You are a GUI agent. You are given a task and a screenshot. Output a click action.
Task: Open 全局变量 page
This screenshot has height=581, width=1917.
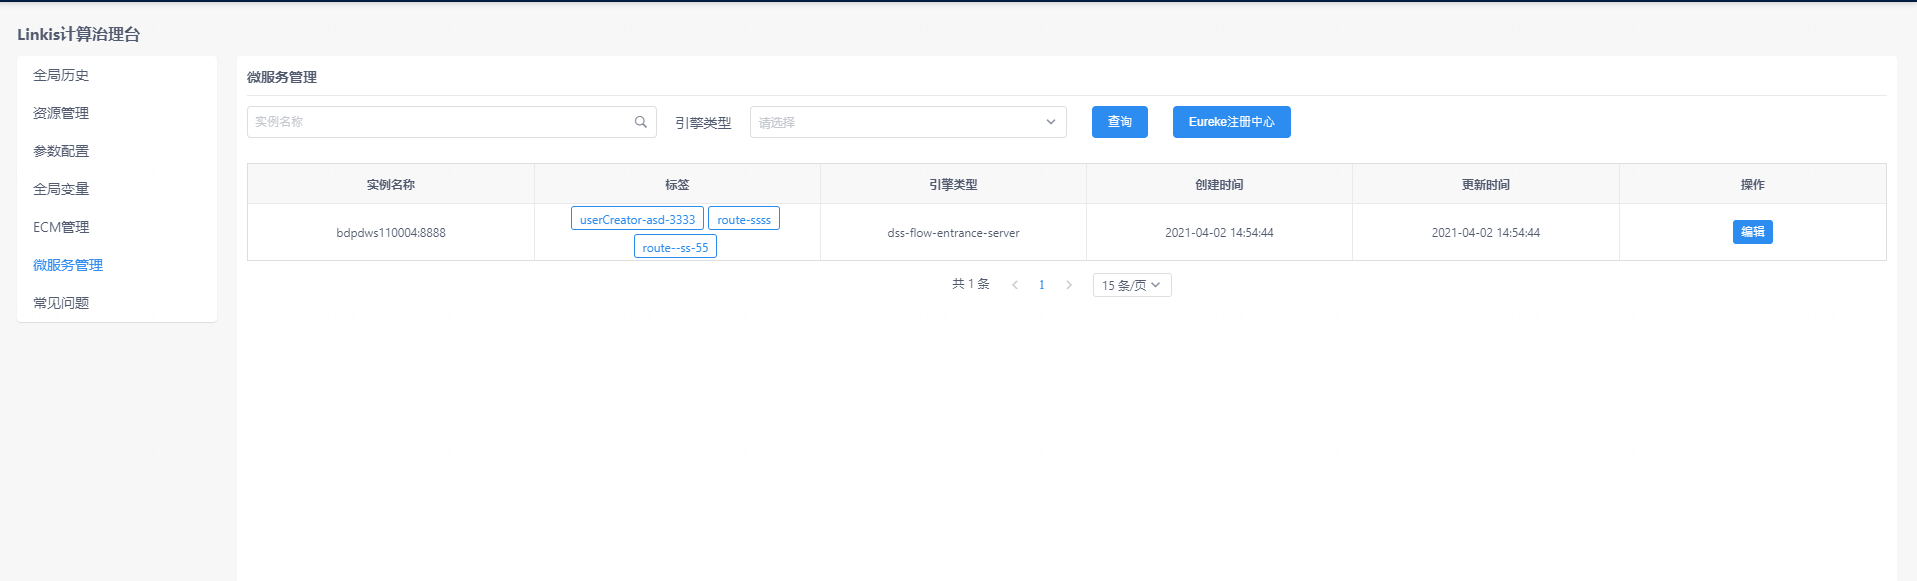click(61, 189)
